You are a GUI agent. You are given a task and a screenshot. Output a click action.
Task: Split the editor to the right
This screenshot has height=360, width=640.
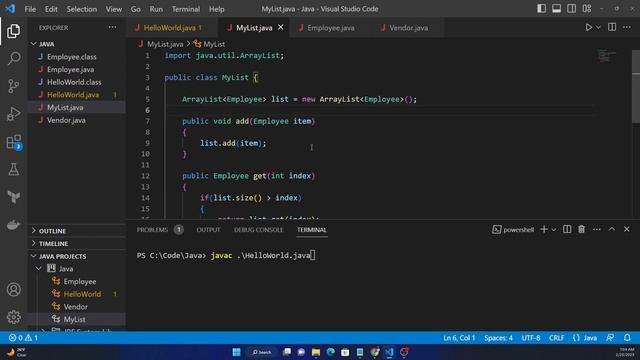tap(612, 27)
